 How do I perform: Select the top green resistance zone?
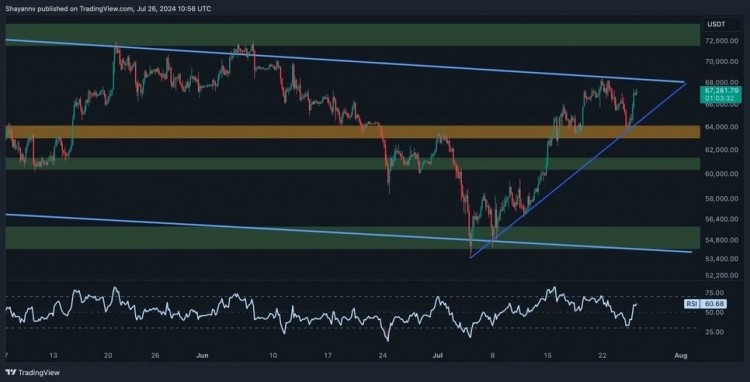pos(353,35)
